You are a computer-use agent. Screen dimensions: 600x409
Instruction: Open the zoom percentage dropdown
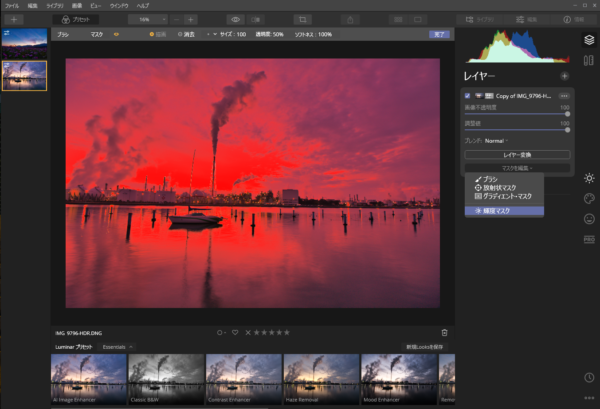click(x=150, y=19)
